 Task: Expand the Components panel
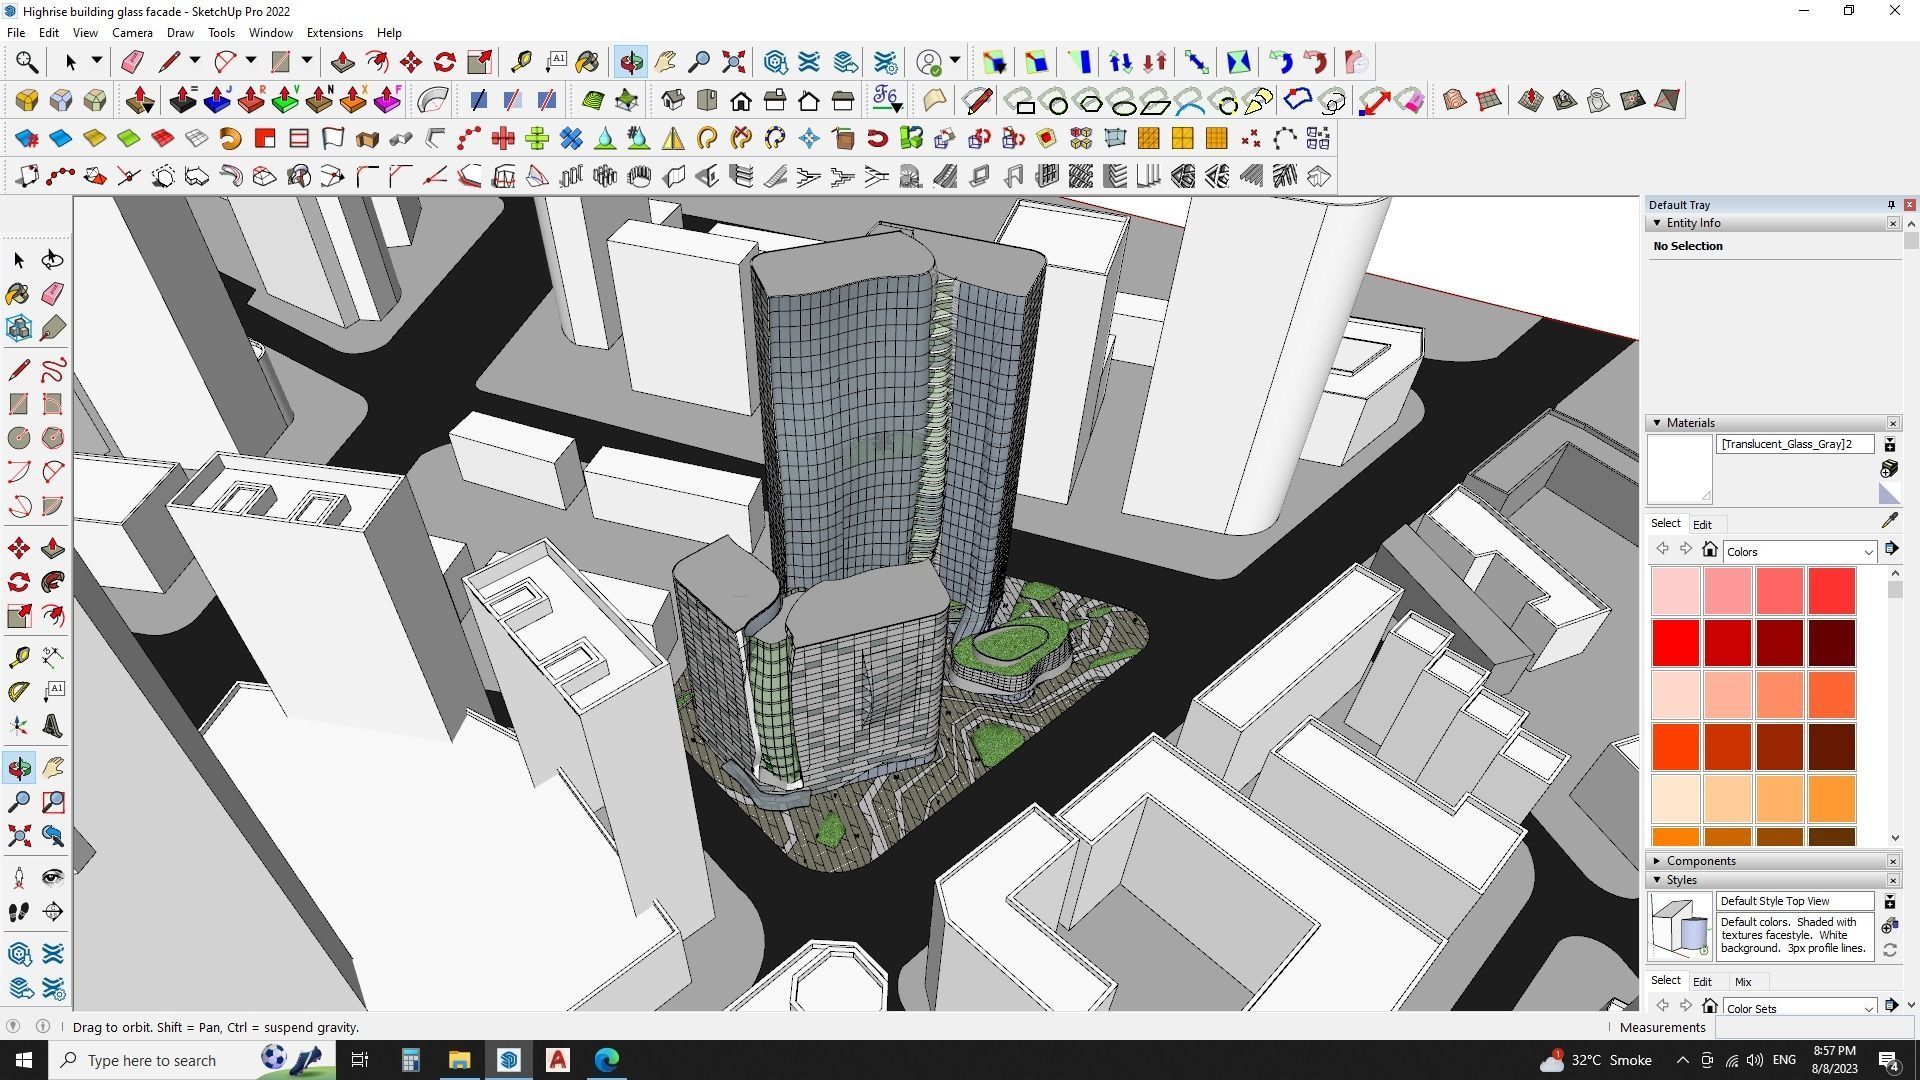[x=1657, y=860]
